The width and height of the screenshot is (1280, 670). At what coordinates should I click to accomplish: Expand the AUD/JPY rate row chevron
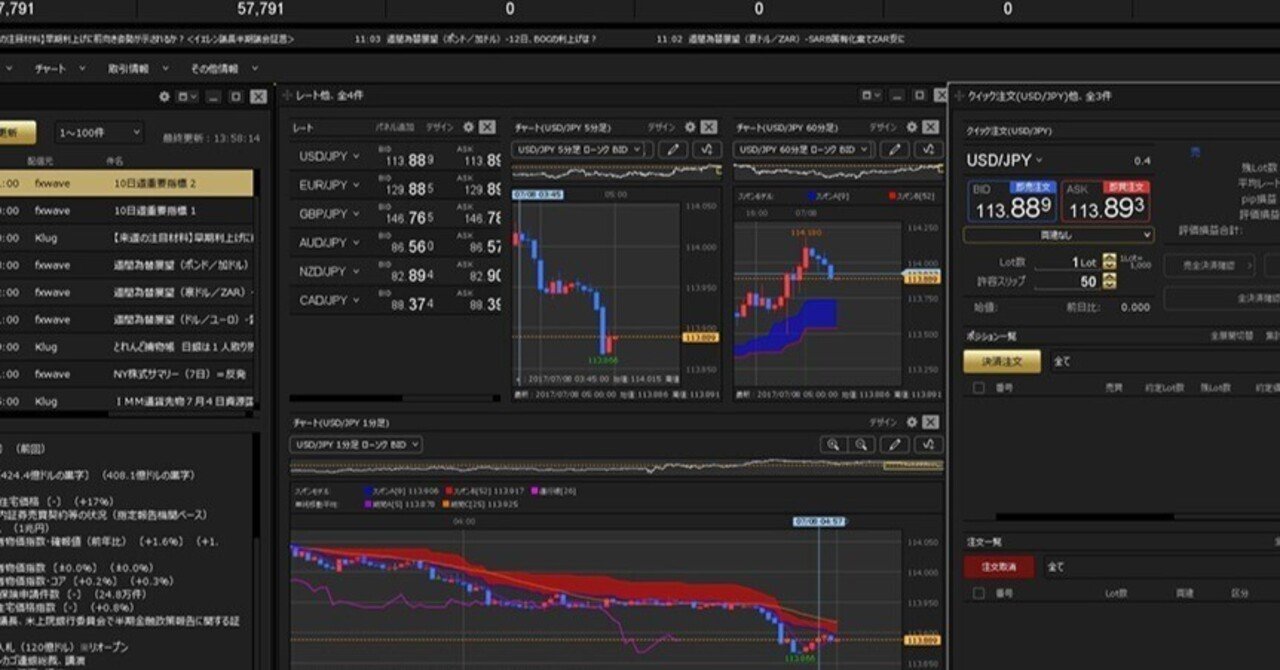tap(355, 243)
